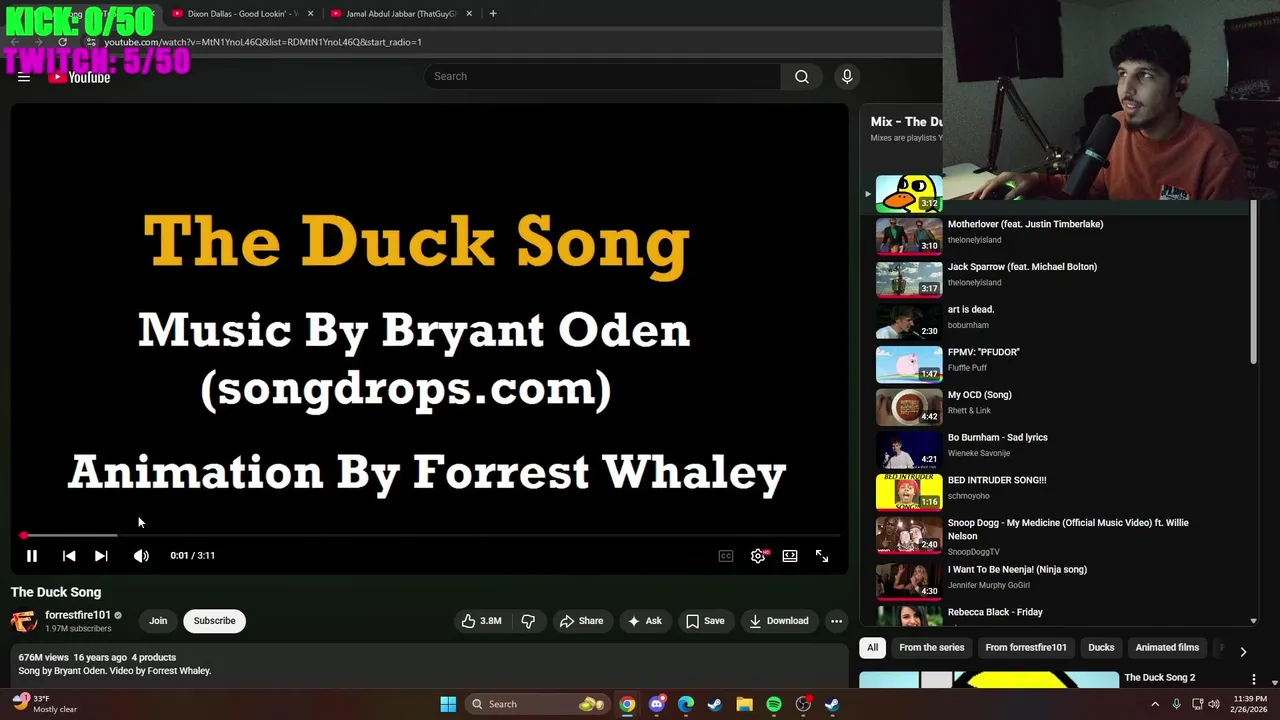Toggle closed captions CC button
Image resolution: width=1280 pixels, height=720 pixels.
click(x=726, y=556)
